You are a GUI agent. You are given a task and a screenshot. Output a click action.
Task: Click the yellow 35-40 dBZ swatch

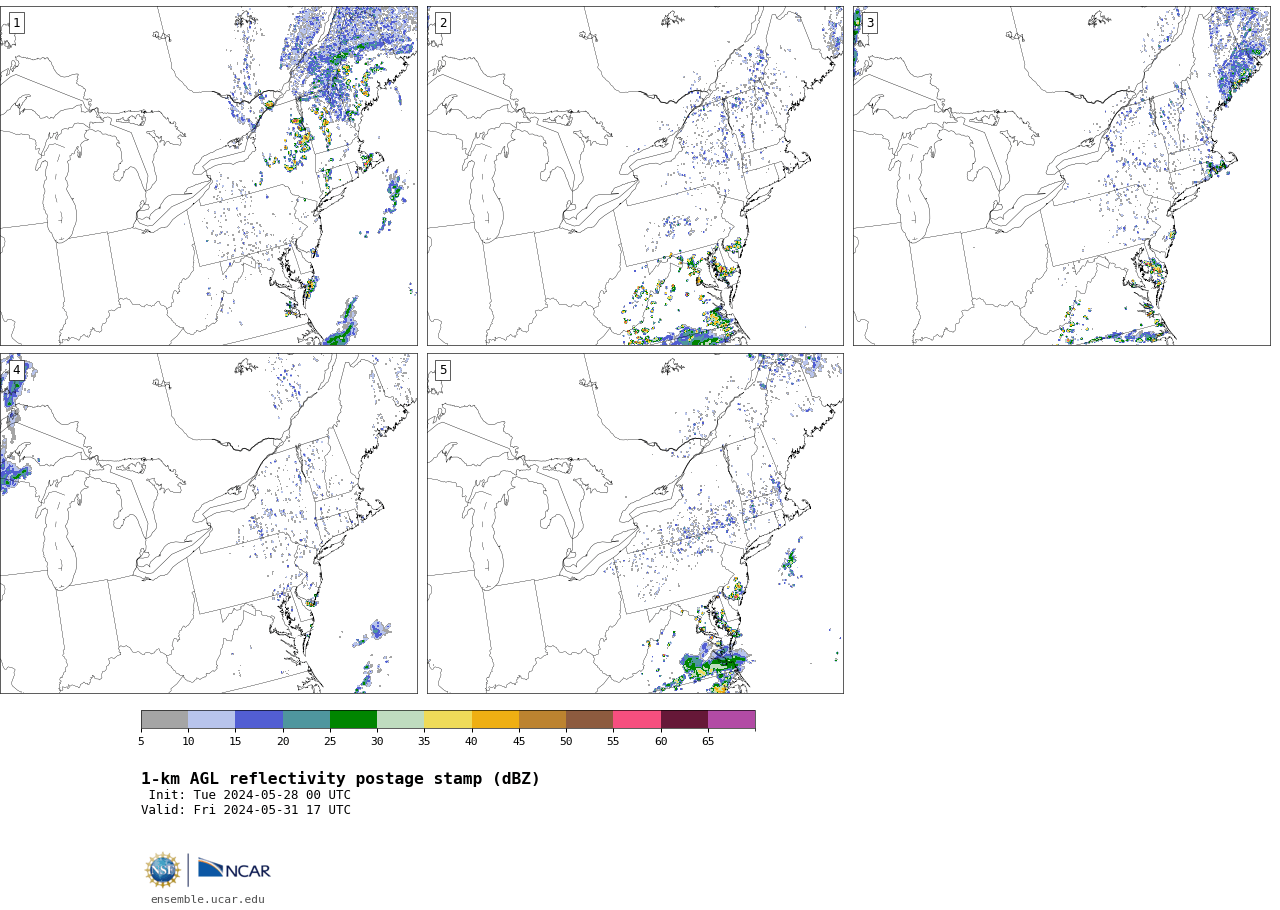tap(448, 720)
